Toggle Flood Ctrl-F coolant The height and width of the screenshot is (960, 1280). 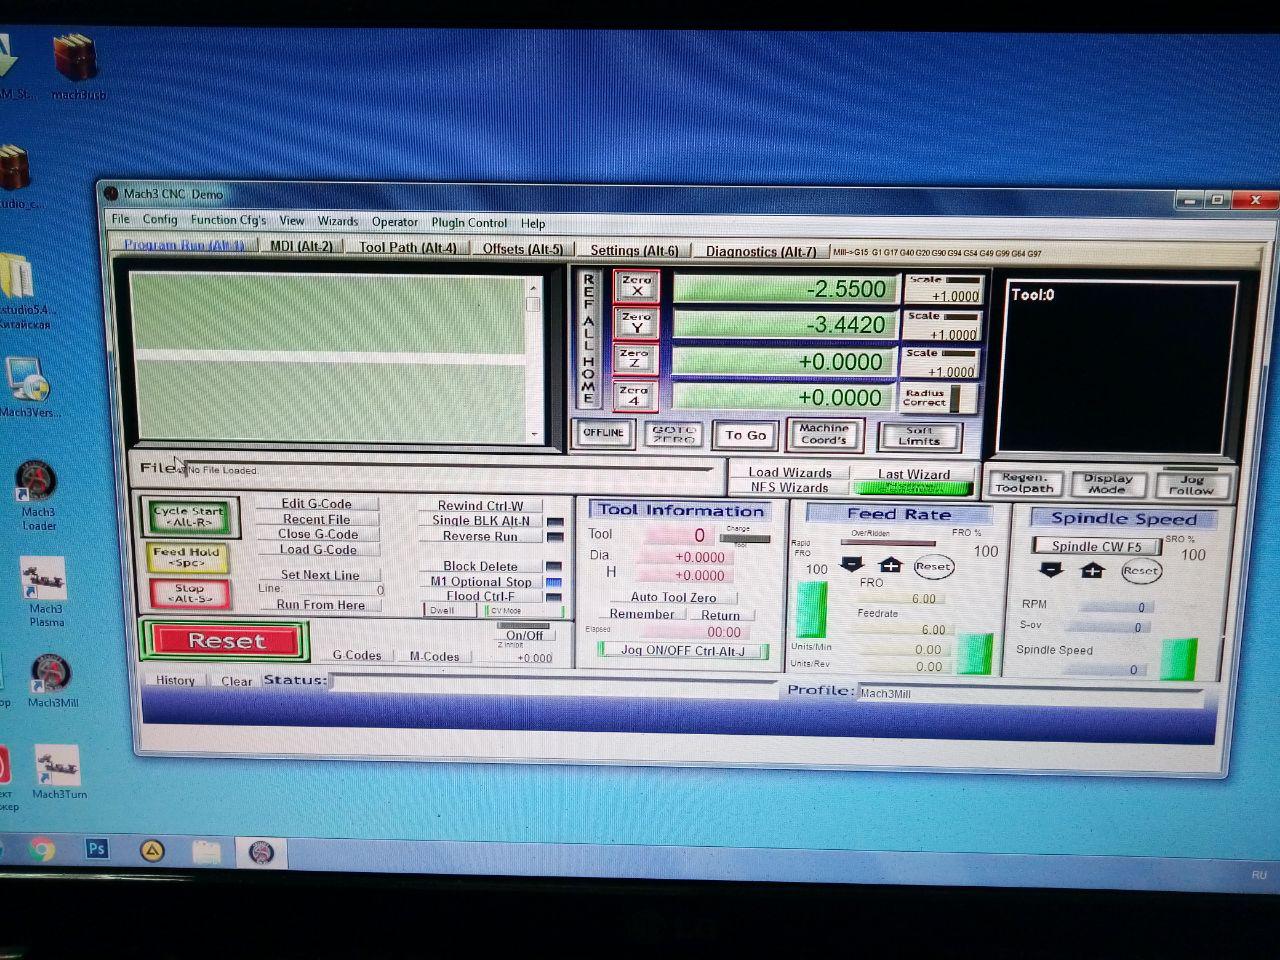click(481, 596)
